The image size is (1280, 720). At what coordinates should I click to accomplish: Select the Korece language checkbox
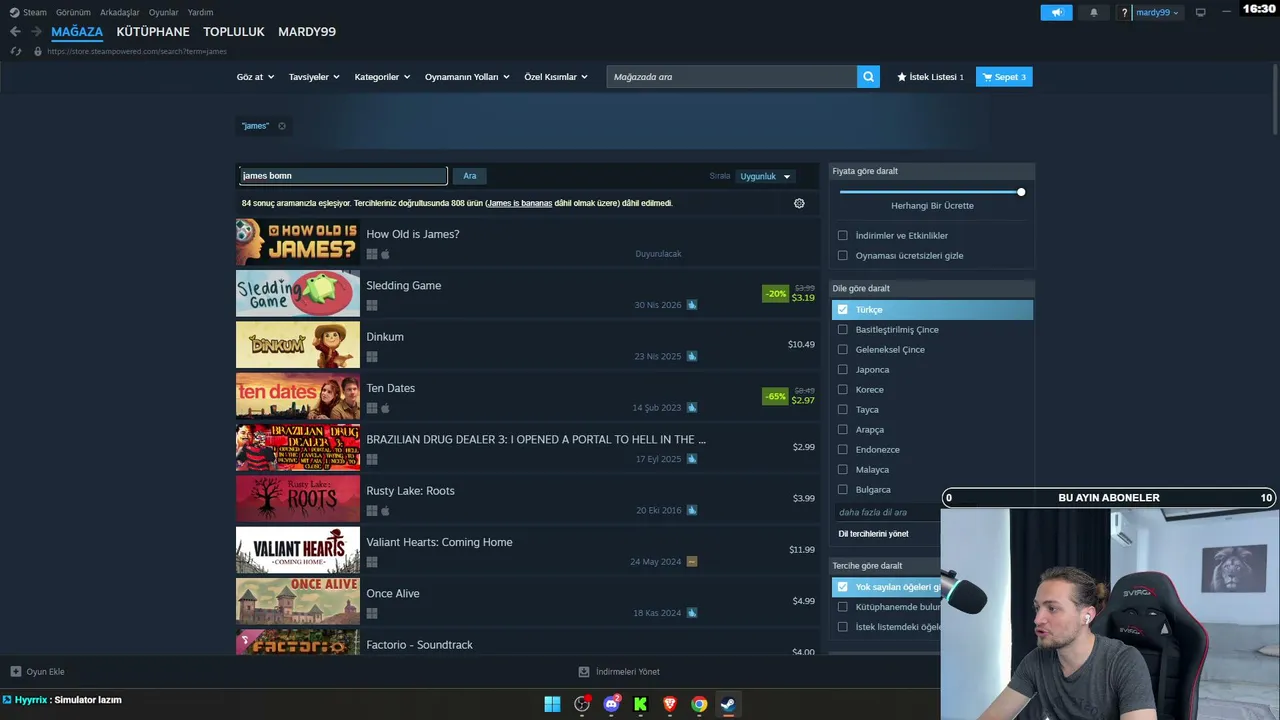(x=843, y=390)
